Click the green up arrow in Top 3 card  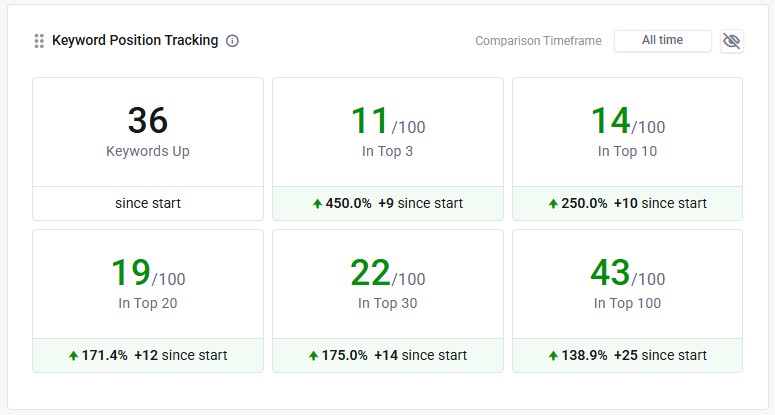pos(317,203)
